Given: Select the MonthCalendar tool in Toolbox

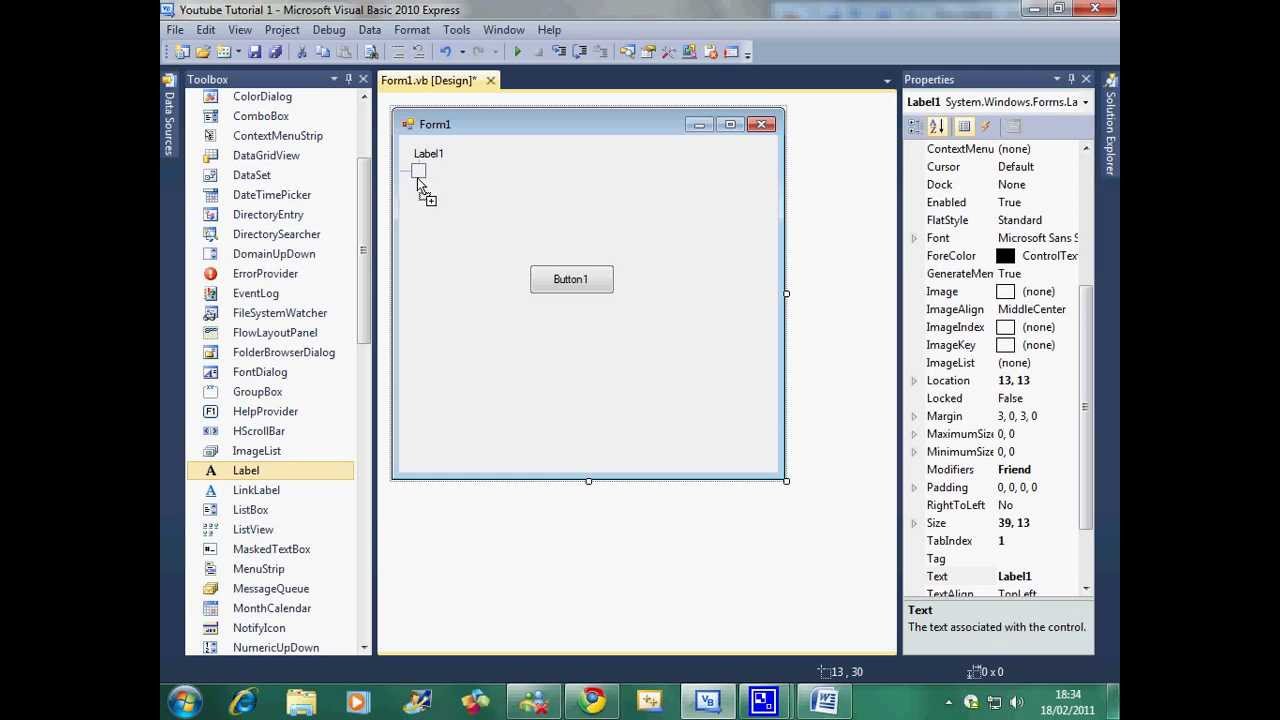Looking at the screenshot, I should tap(270, 608).
